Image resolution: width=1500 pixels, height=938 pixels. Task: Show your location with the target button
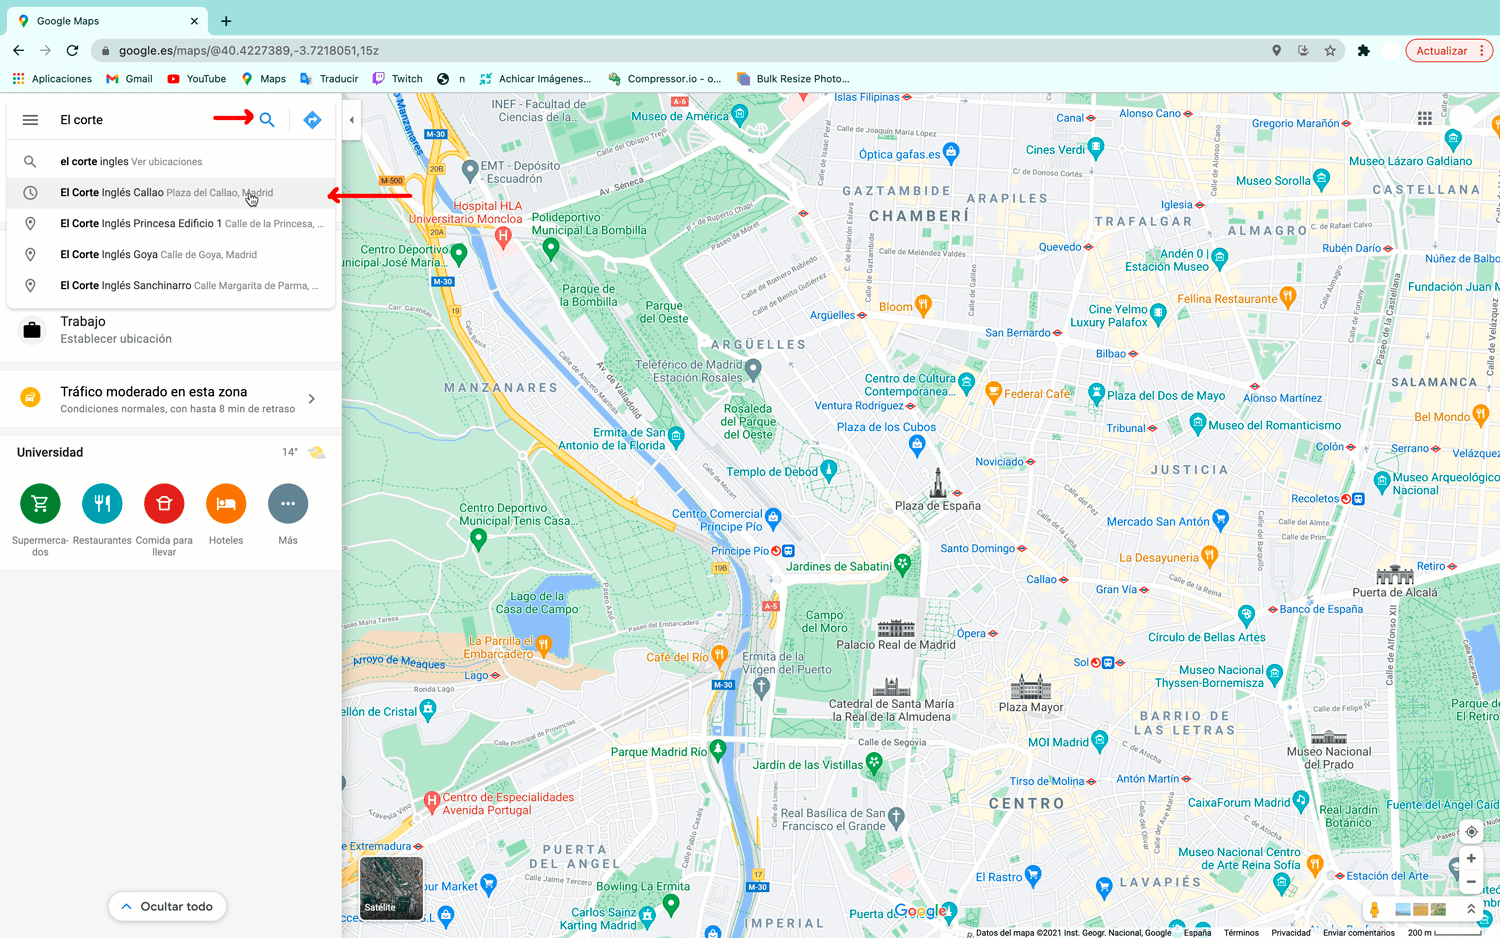point(1471,832)
